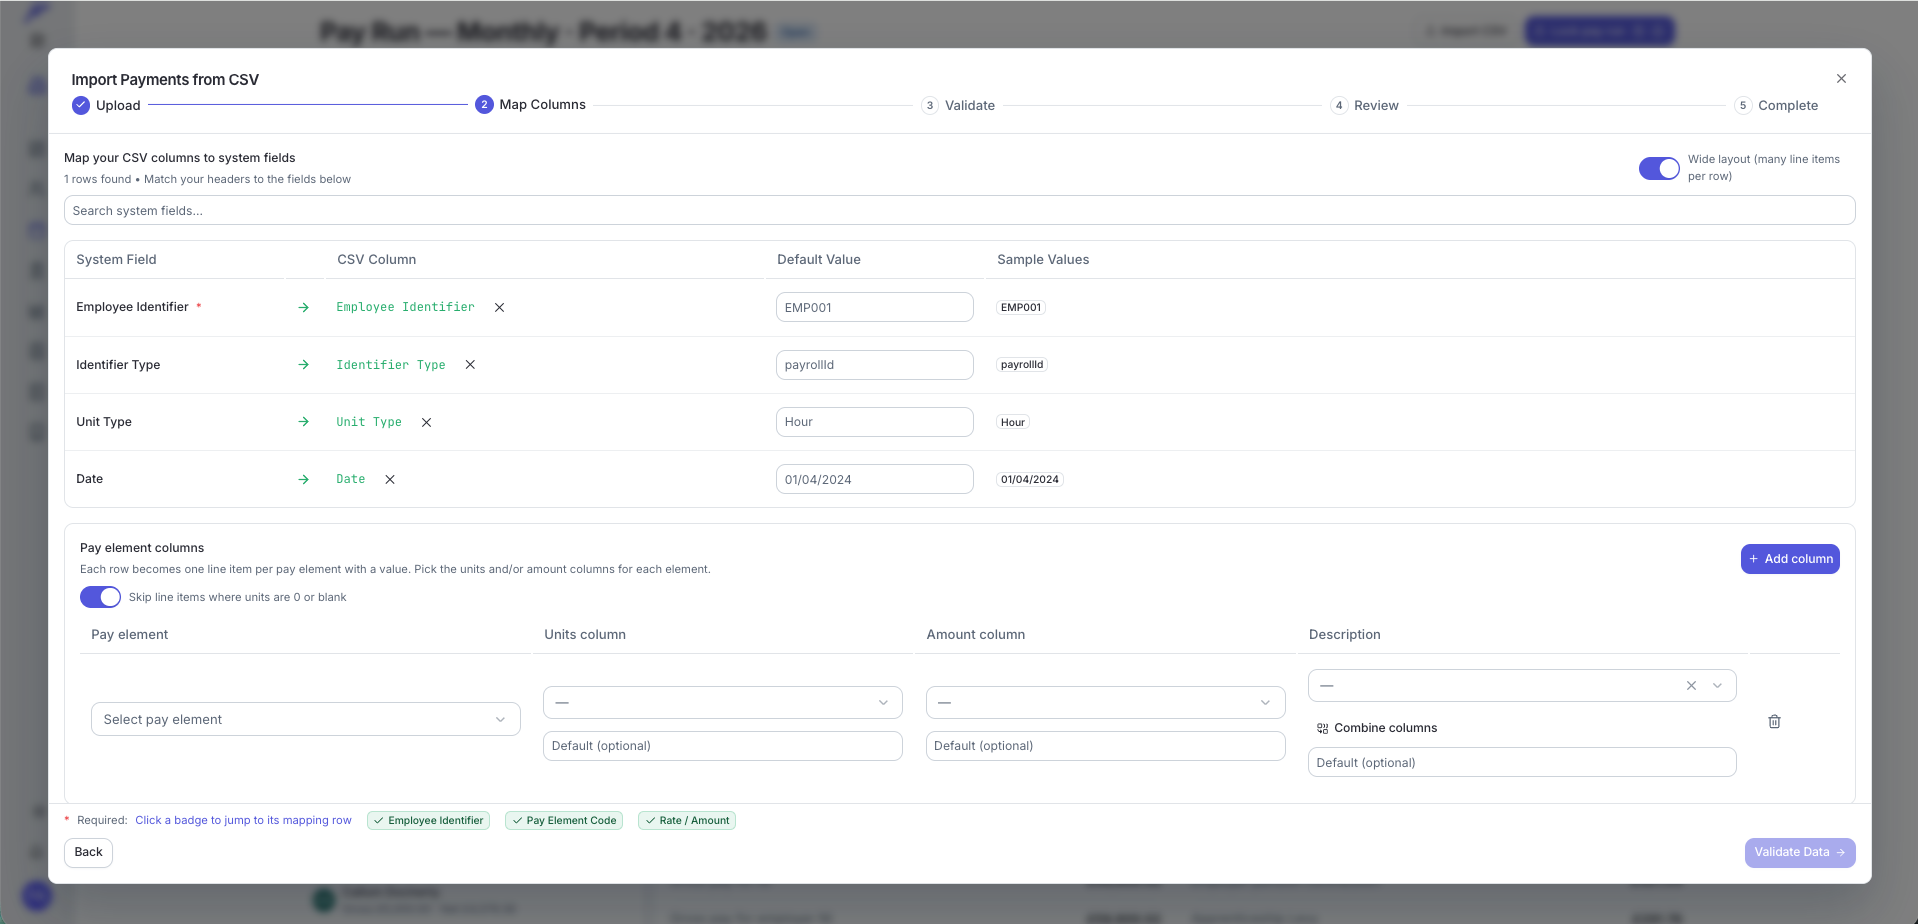Jump to Employee Identifier required badge

click(x=428, y=820)
